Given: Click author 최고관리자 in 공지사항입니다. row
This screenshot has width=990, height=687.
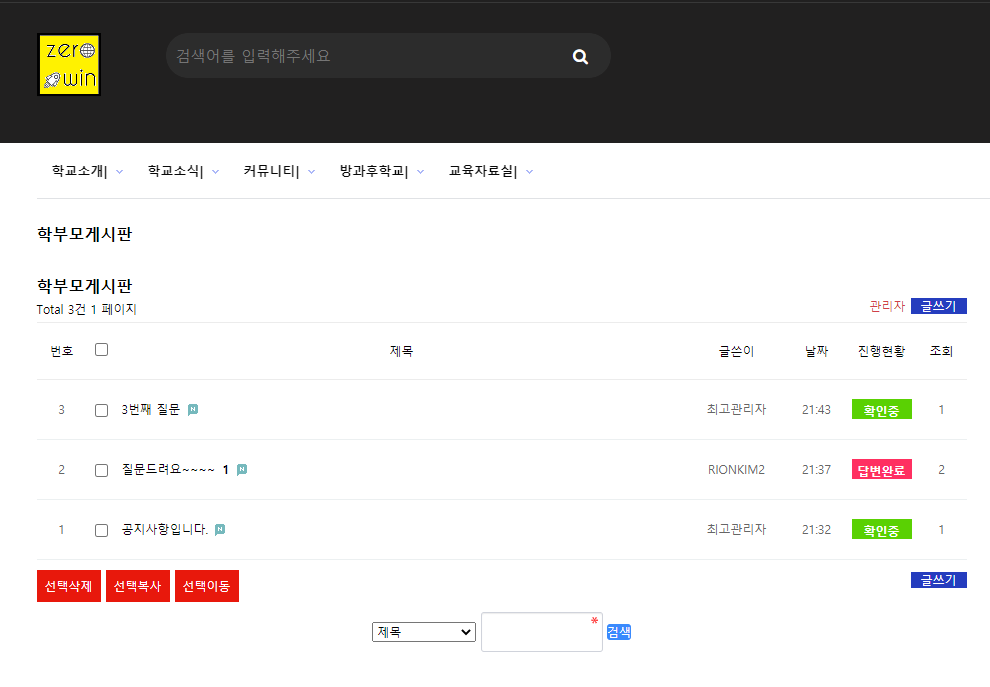Looking at the screenshot, I should (736, 530).
